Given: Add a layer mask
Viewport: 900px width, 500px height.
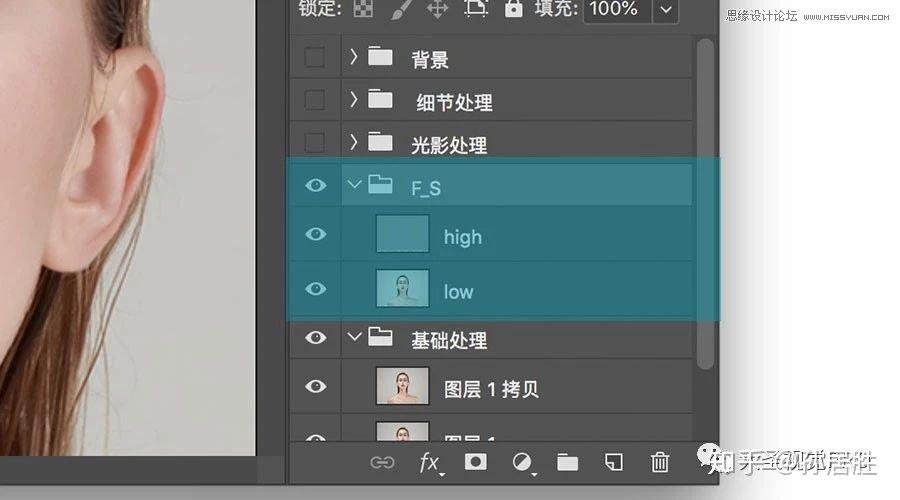Looking at the screenshot, I should pyautogui.click(x=476, y=462).
